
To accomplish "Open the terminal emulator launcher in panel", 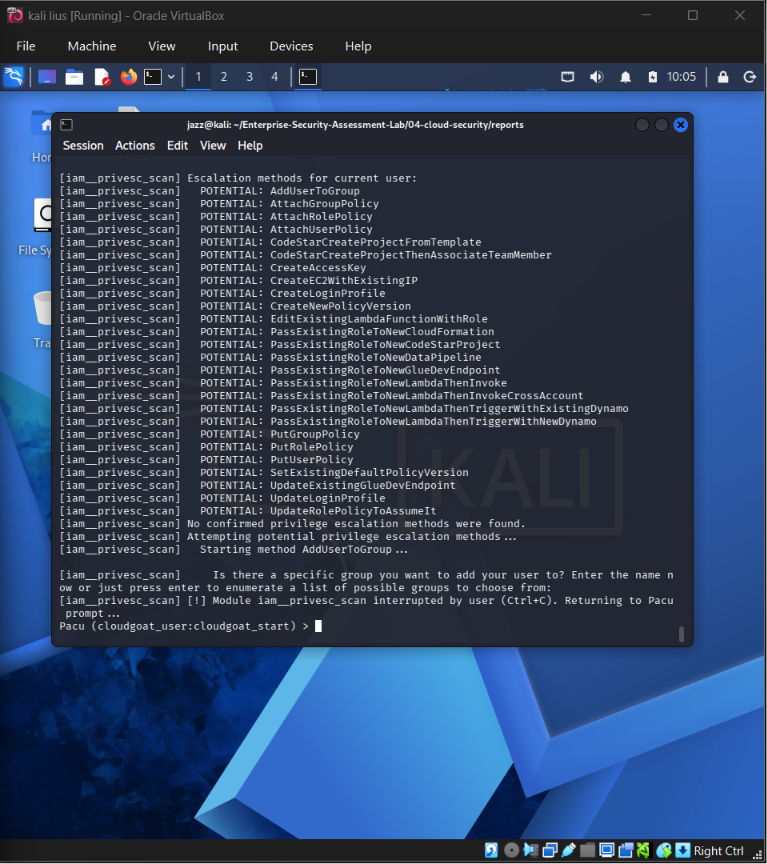I will [153, 77].
